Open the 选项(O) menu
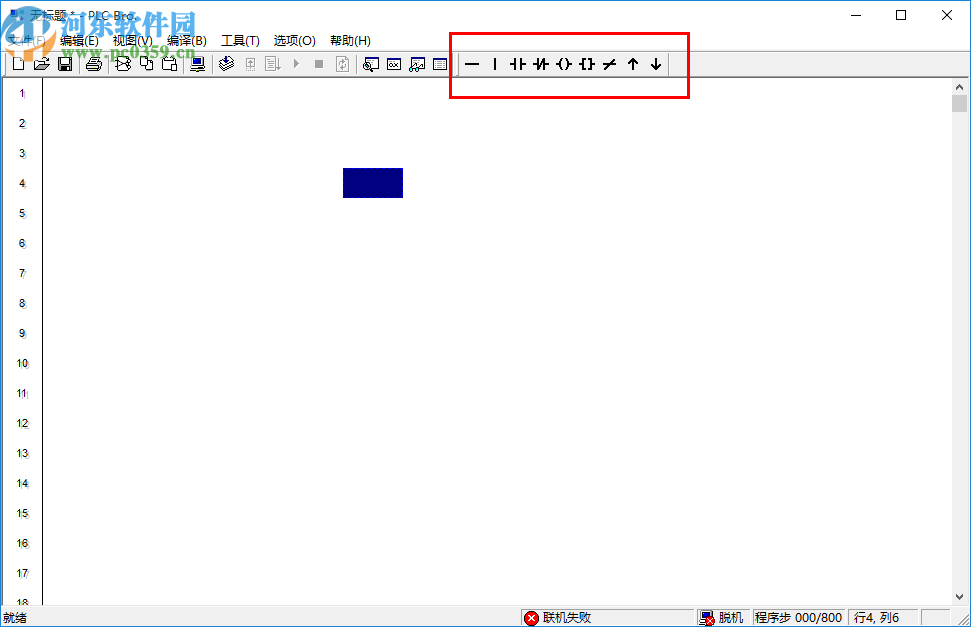The width and height of the screenshot is (971, 627). click(294, 40)
